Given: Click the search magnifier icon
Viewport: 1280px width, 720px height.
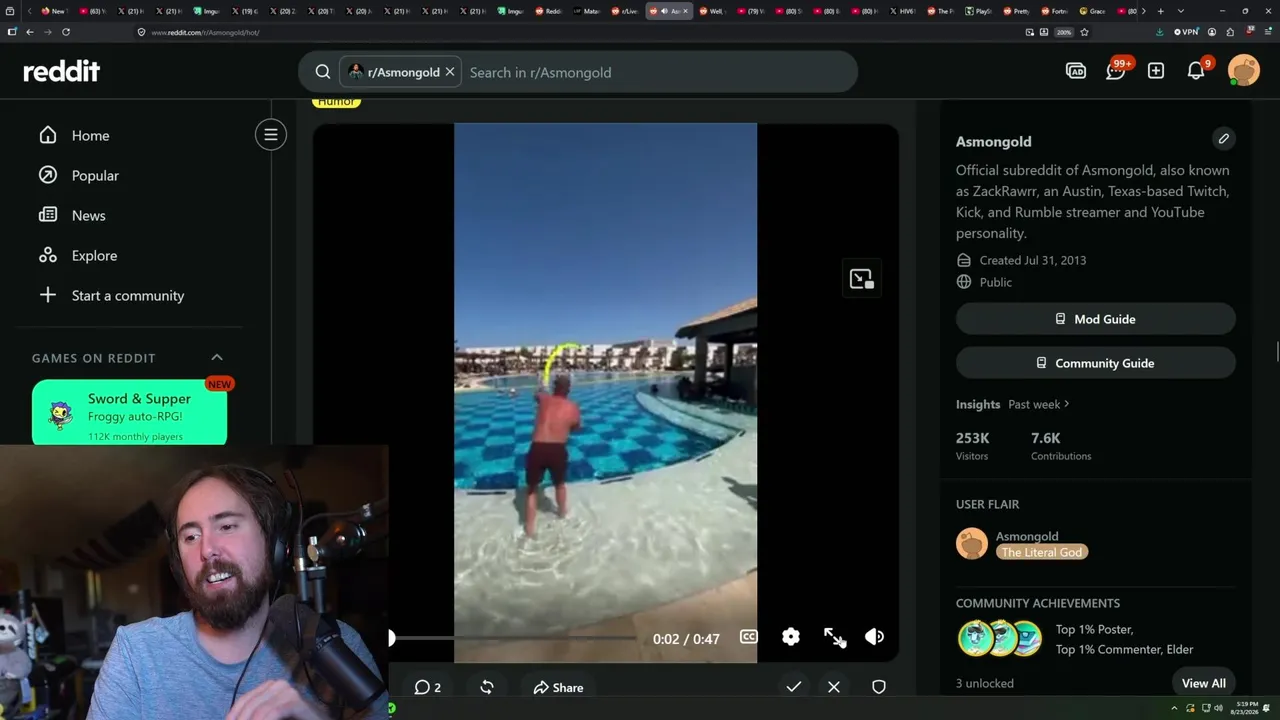Looking at the screenshot, I should (323, 72).
